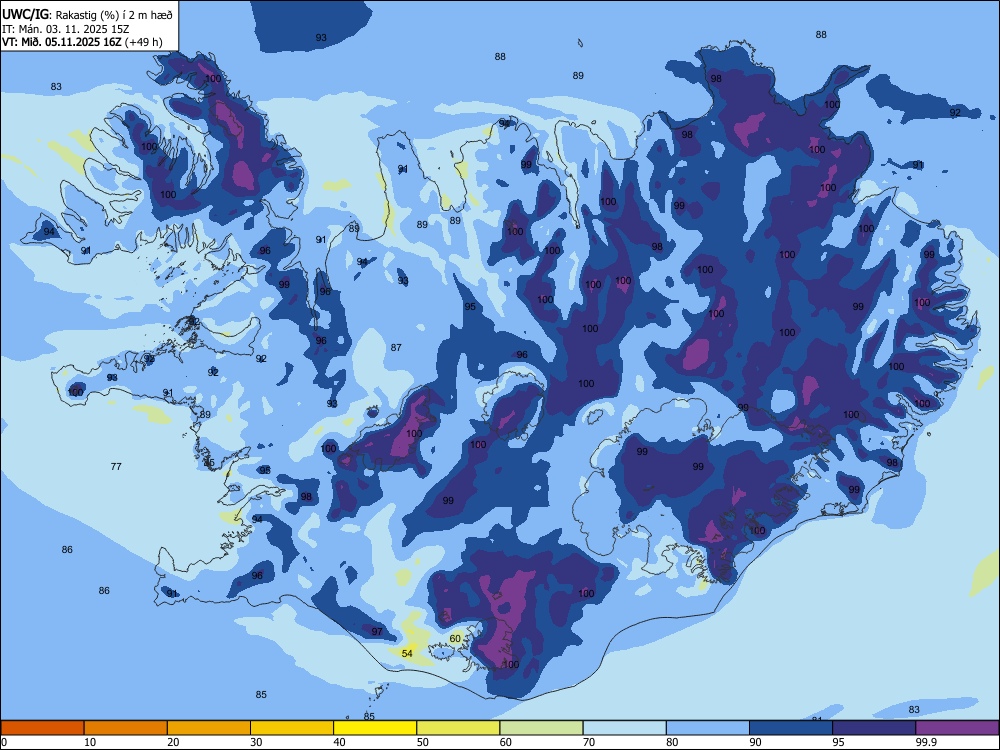Click the legend tick label 40
Image resolution: width=1000 pixels, height=750 pixels.
pyautogui.click(x=339, y=742)
